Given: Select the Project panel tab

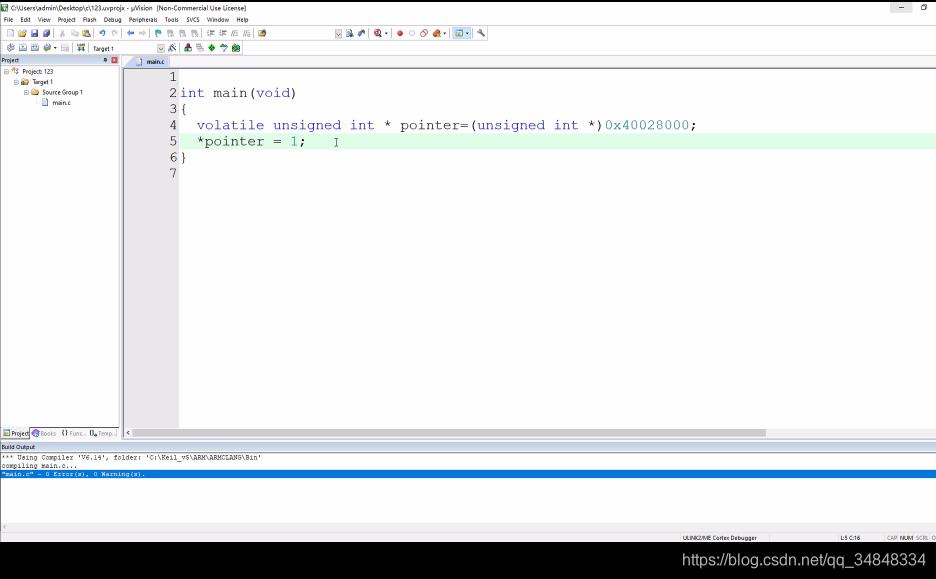Looking at the screenshot, I should click(16, 433).
